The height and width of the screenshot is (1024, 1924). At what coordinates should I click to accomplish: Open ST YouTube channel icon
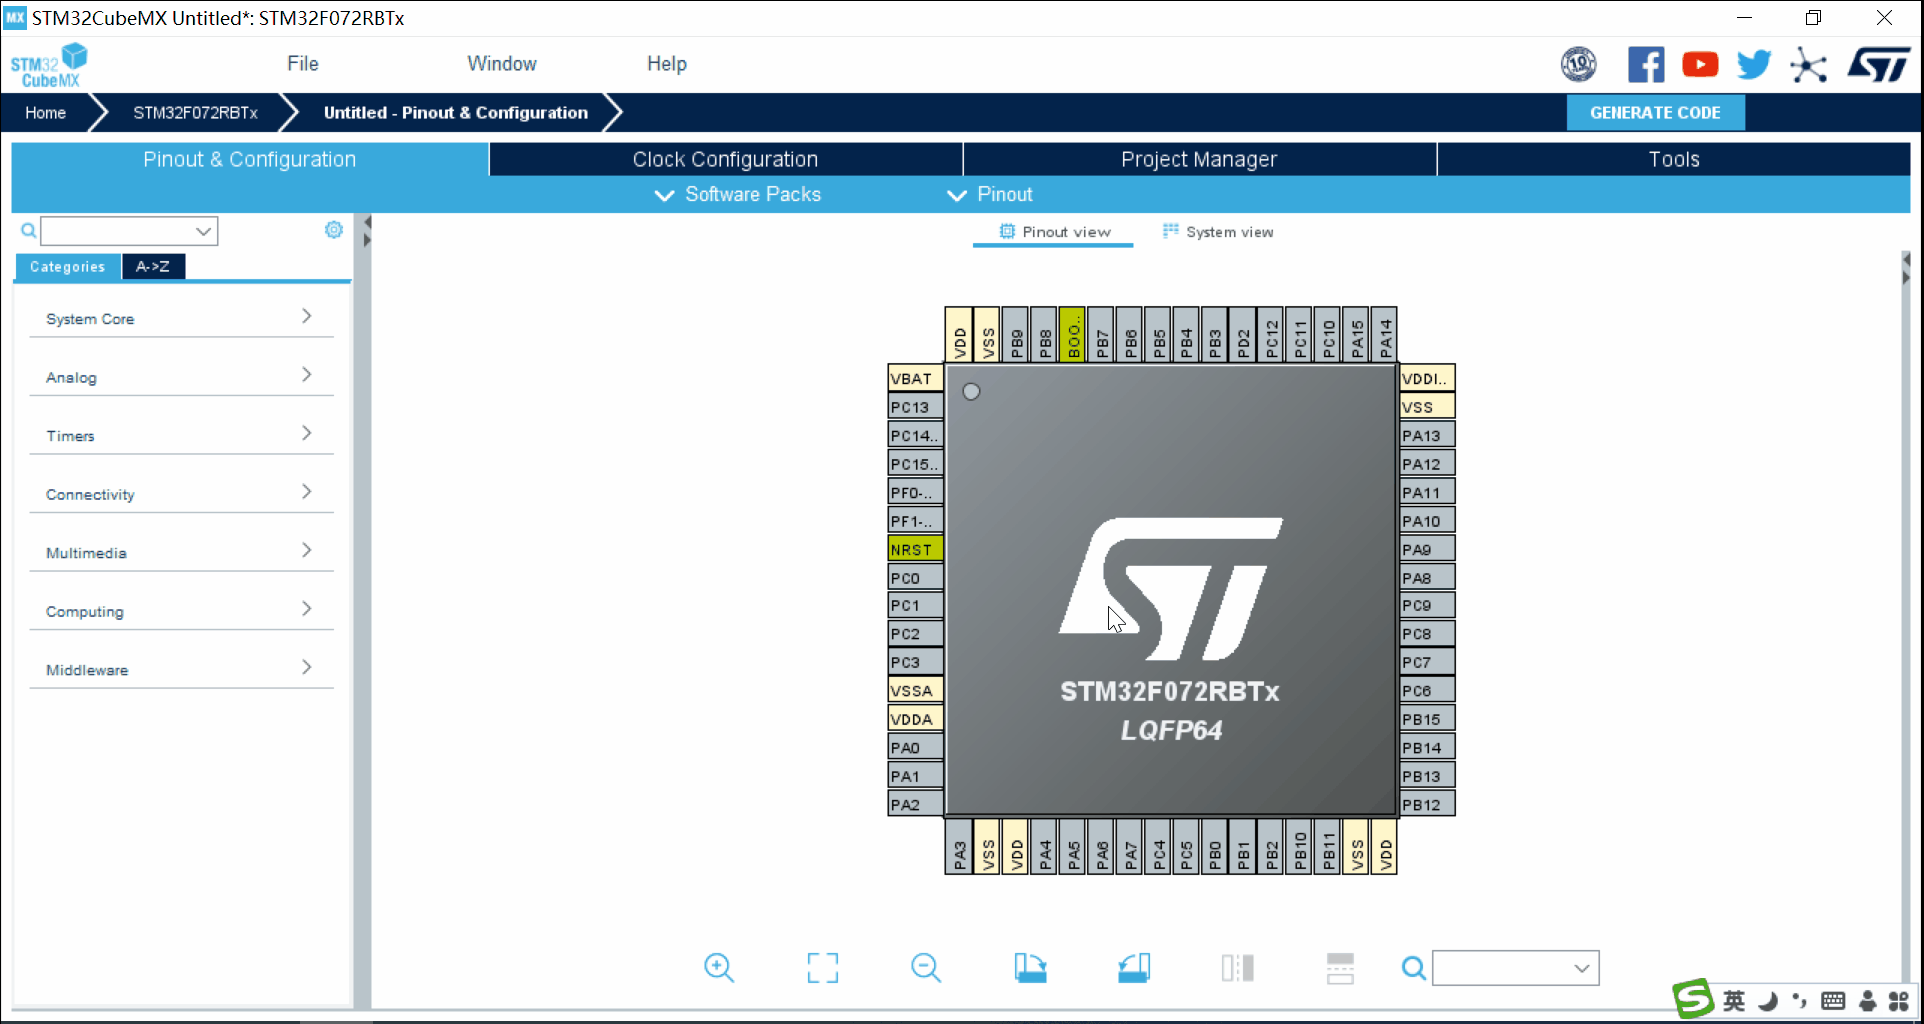coord(1700,65)
